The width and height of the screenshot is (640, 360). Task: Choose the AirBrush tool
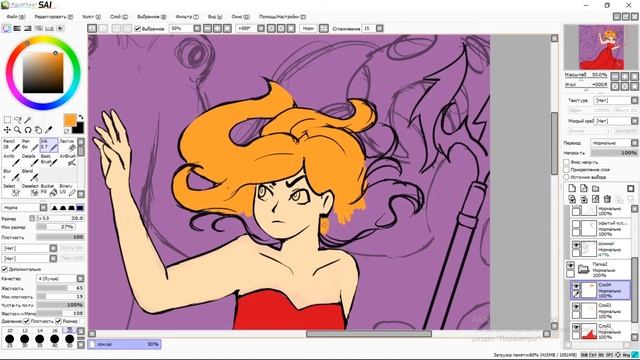tap(68, 160)
